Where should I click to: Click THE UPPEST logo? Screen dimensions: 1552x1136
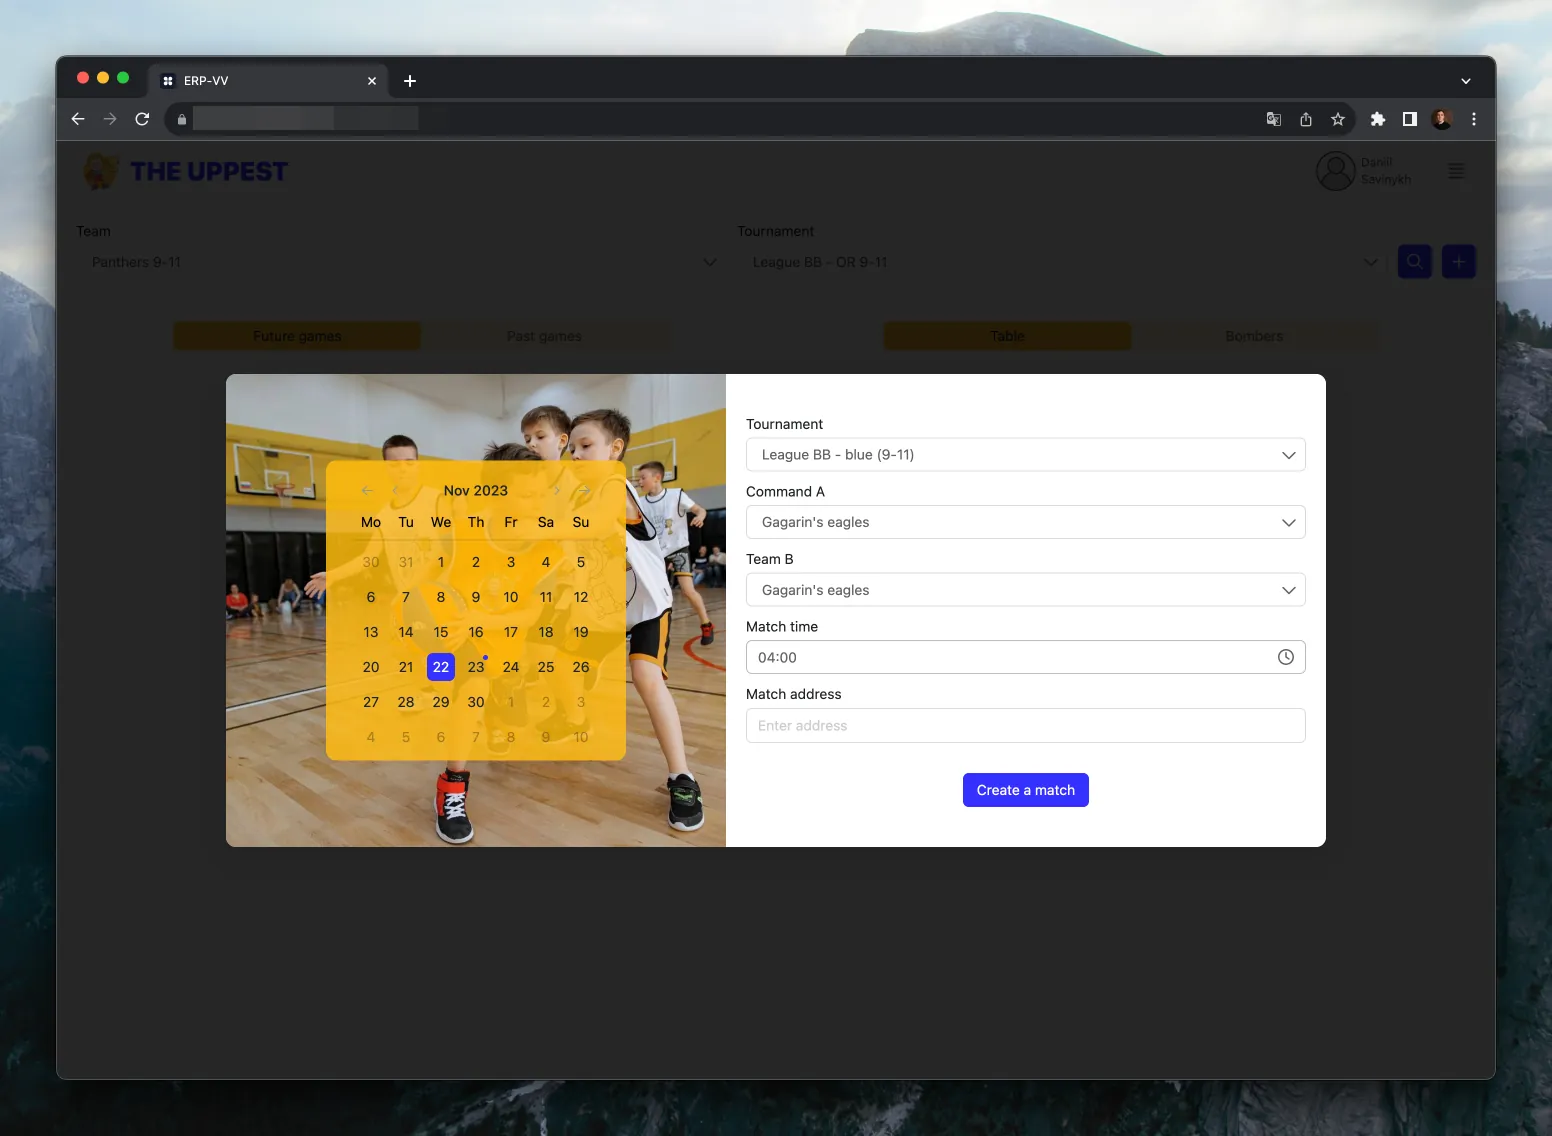click(184, 171)
